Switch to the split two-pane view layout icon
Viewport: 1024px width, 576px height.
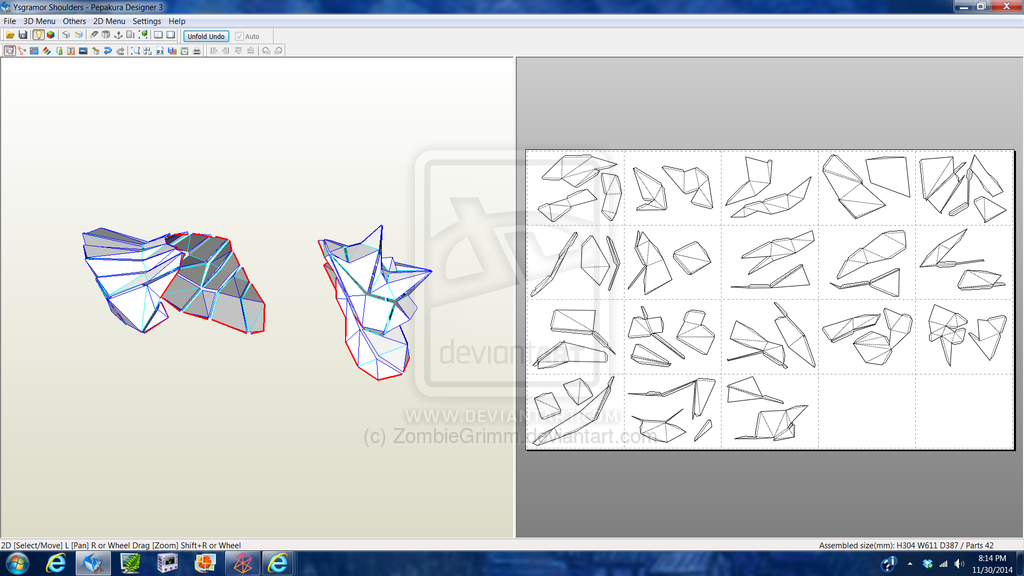[x=159, y=35]
